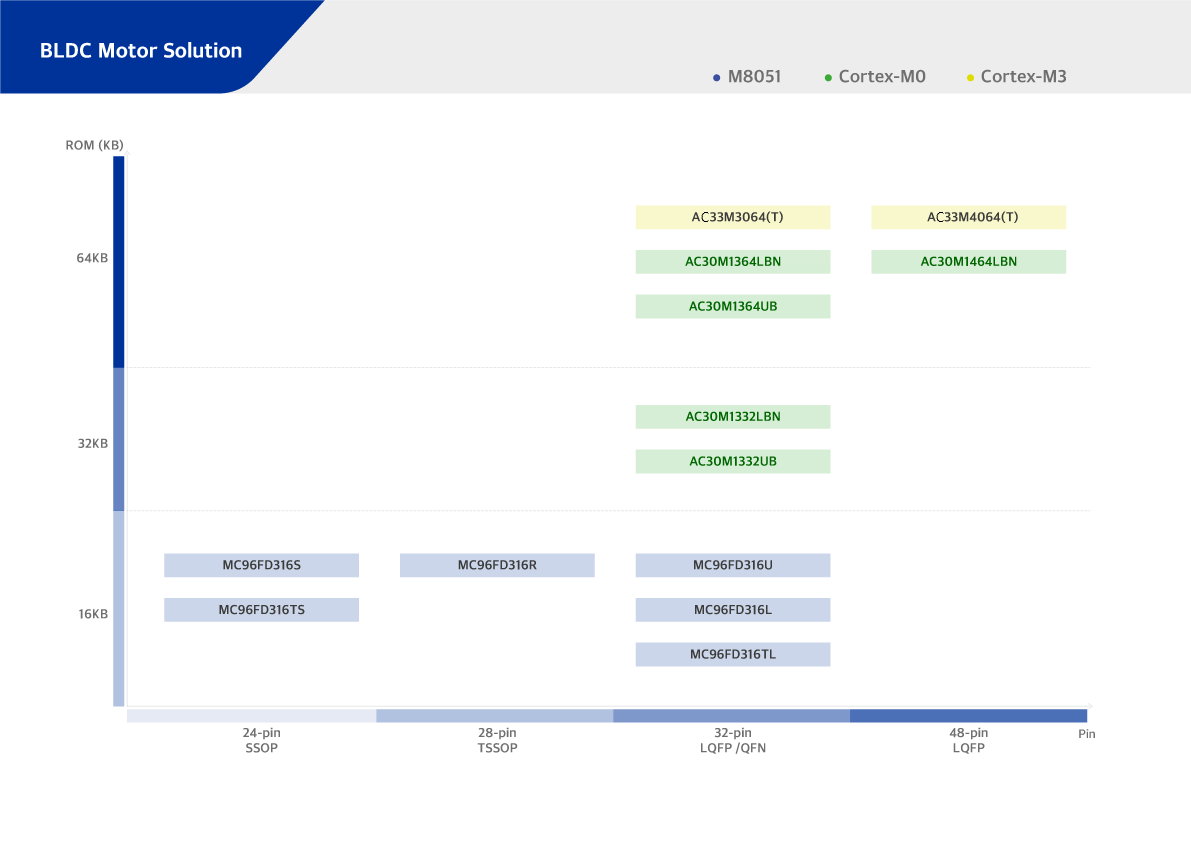Viewport: 1191px width, 842px height.
Task: Click the BLDC Motor Solution title tab
Action: [x=141, y=51]
